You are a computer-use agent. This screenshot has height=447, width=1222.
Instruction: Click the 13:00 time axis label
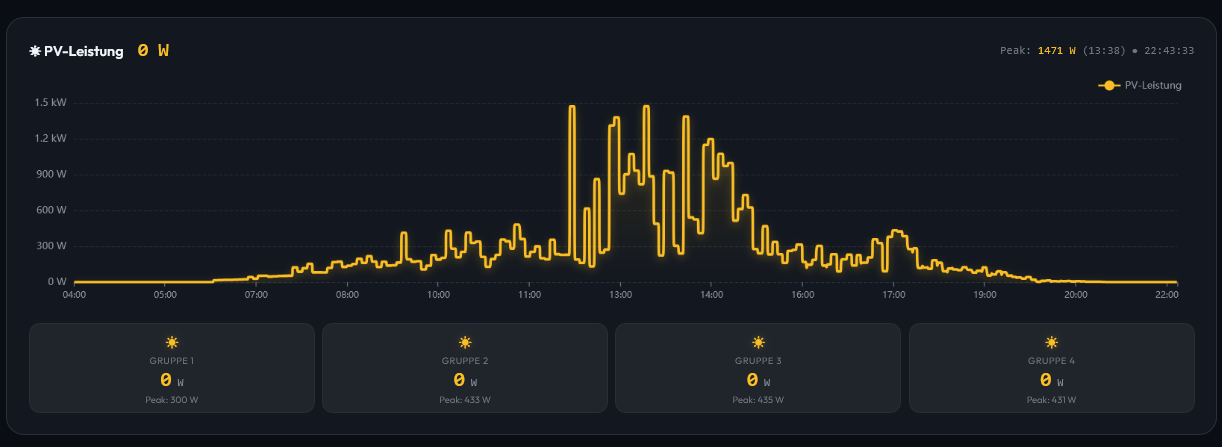[x=620, y=295]
